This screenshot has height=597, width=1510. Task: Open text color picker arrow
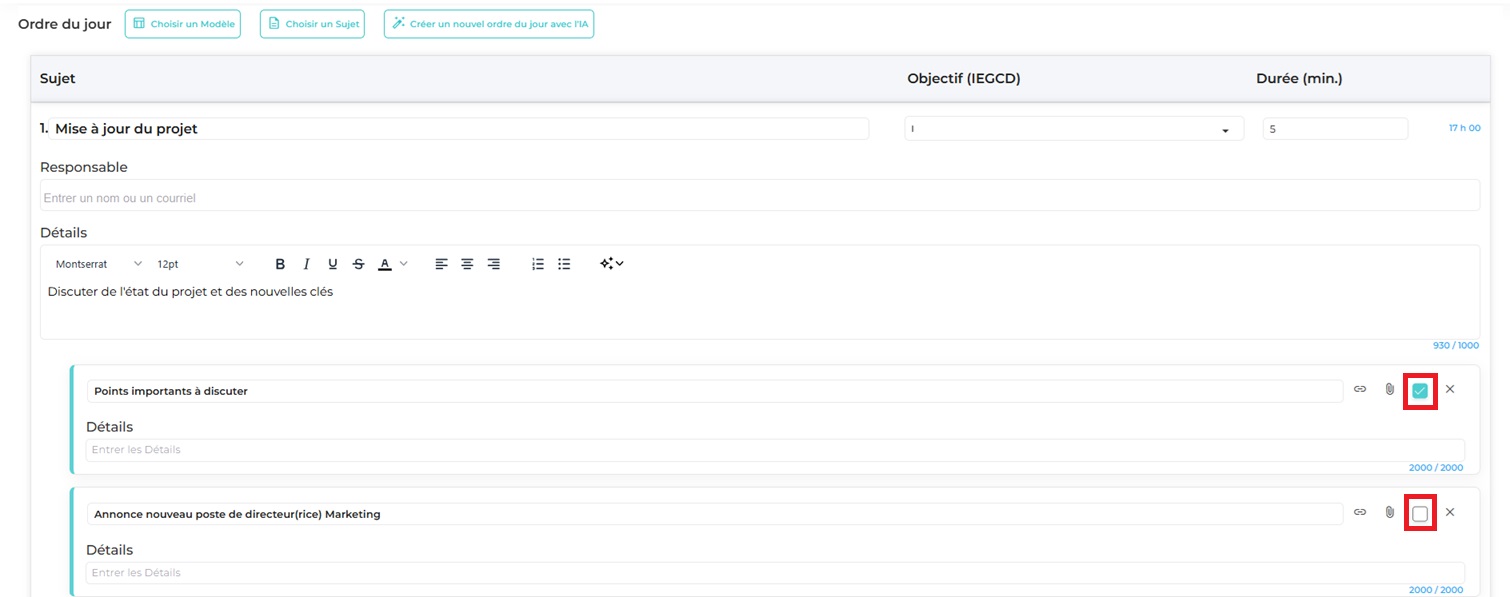(x=404, y=264)
